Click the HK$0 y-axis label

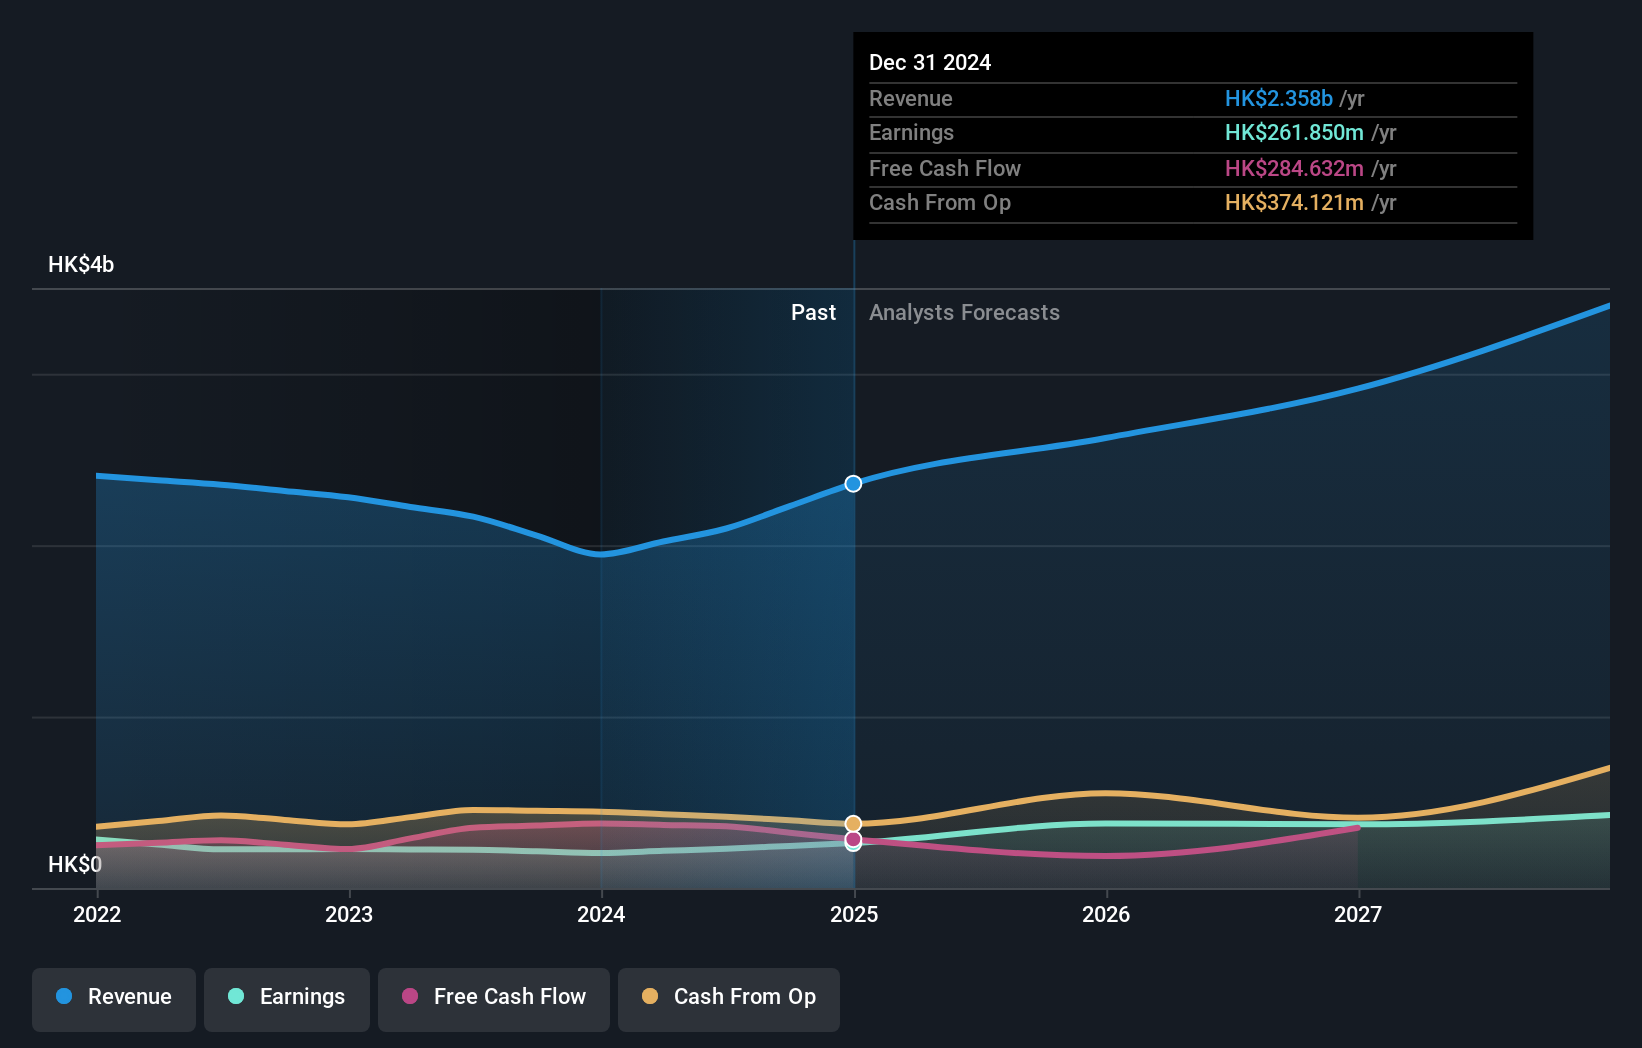pyautogui.click(x=75, y=865)
